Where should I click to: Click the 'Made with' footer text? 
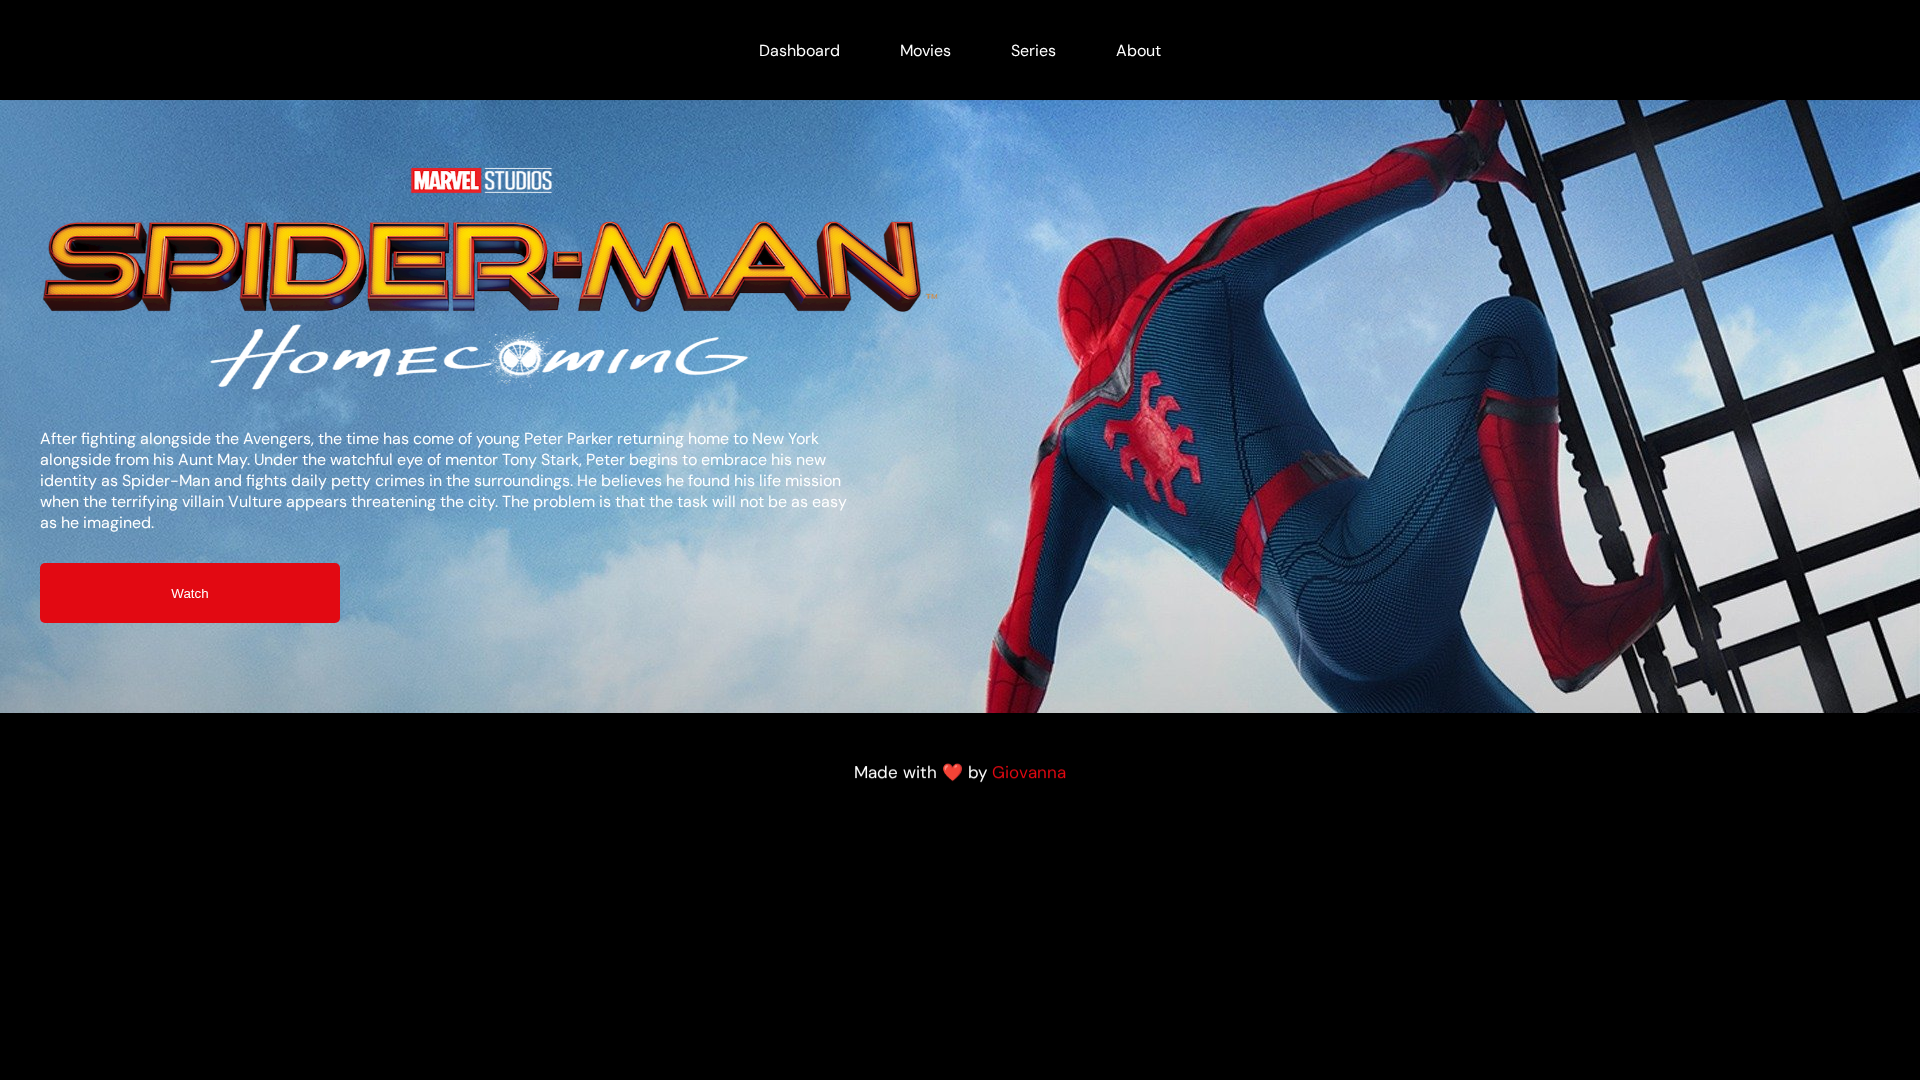coord(895,772)
